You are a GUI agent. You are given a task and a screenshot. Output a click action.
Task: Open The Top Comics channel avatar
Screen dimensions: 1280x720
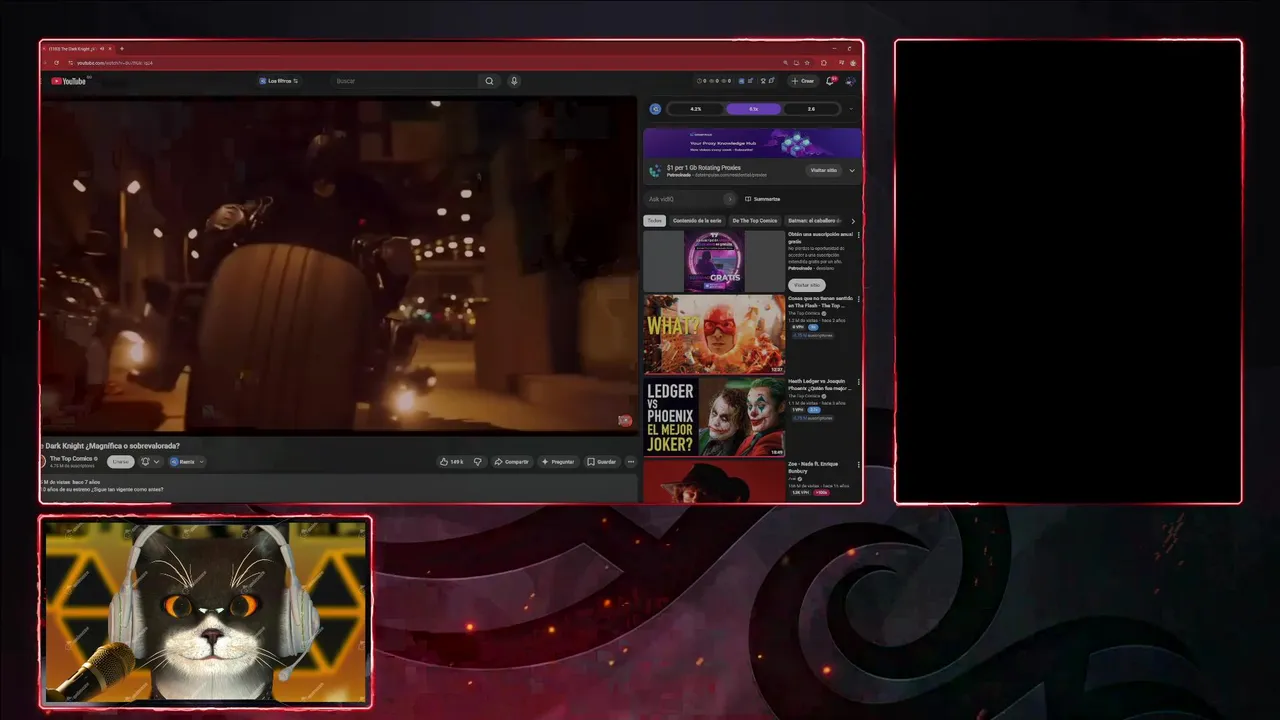coord(43,461)
